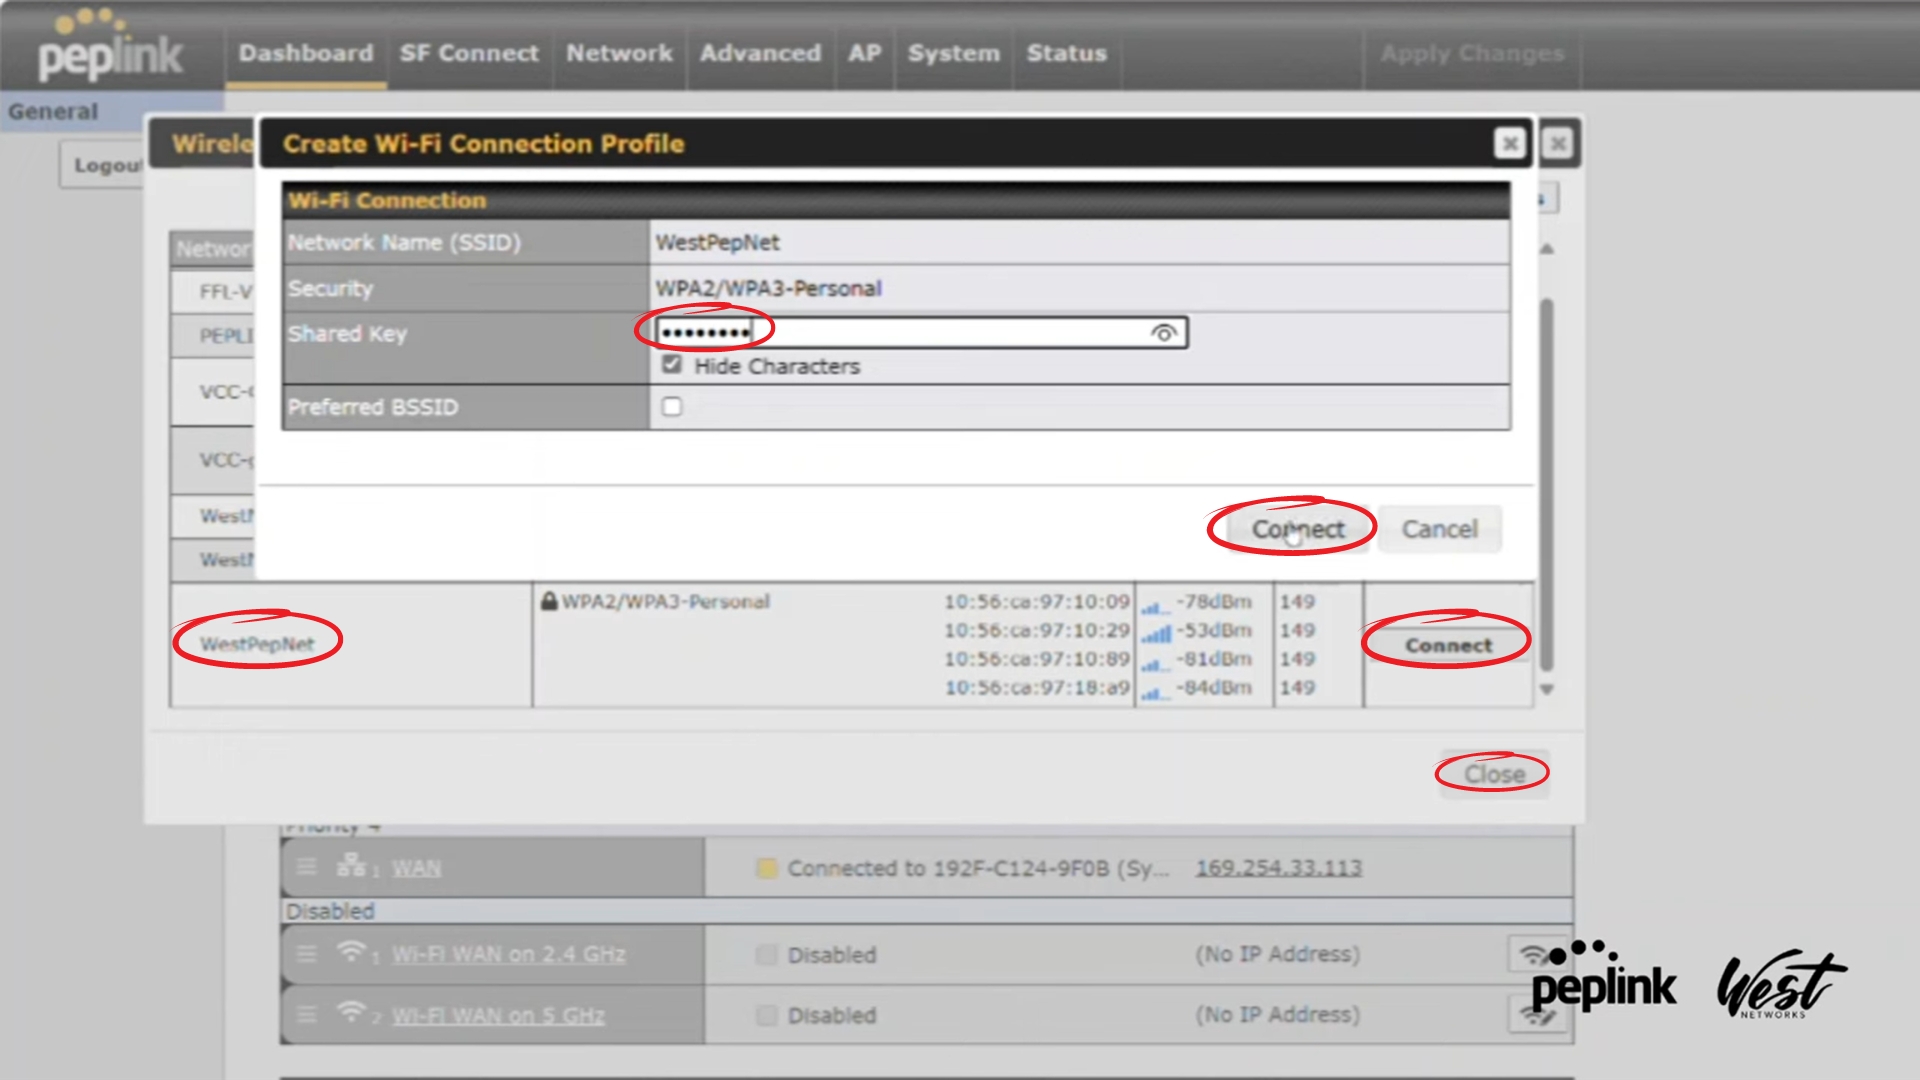Focus the Shared Key password field
The width and height of the screenshot is (1920, 1080).
tap(950, 333)
